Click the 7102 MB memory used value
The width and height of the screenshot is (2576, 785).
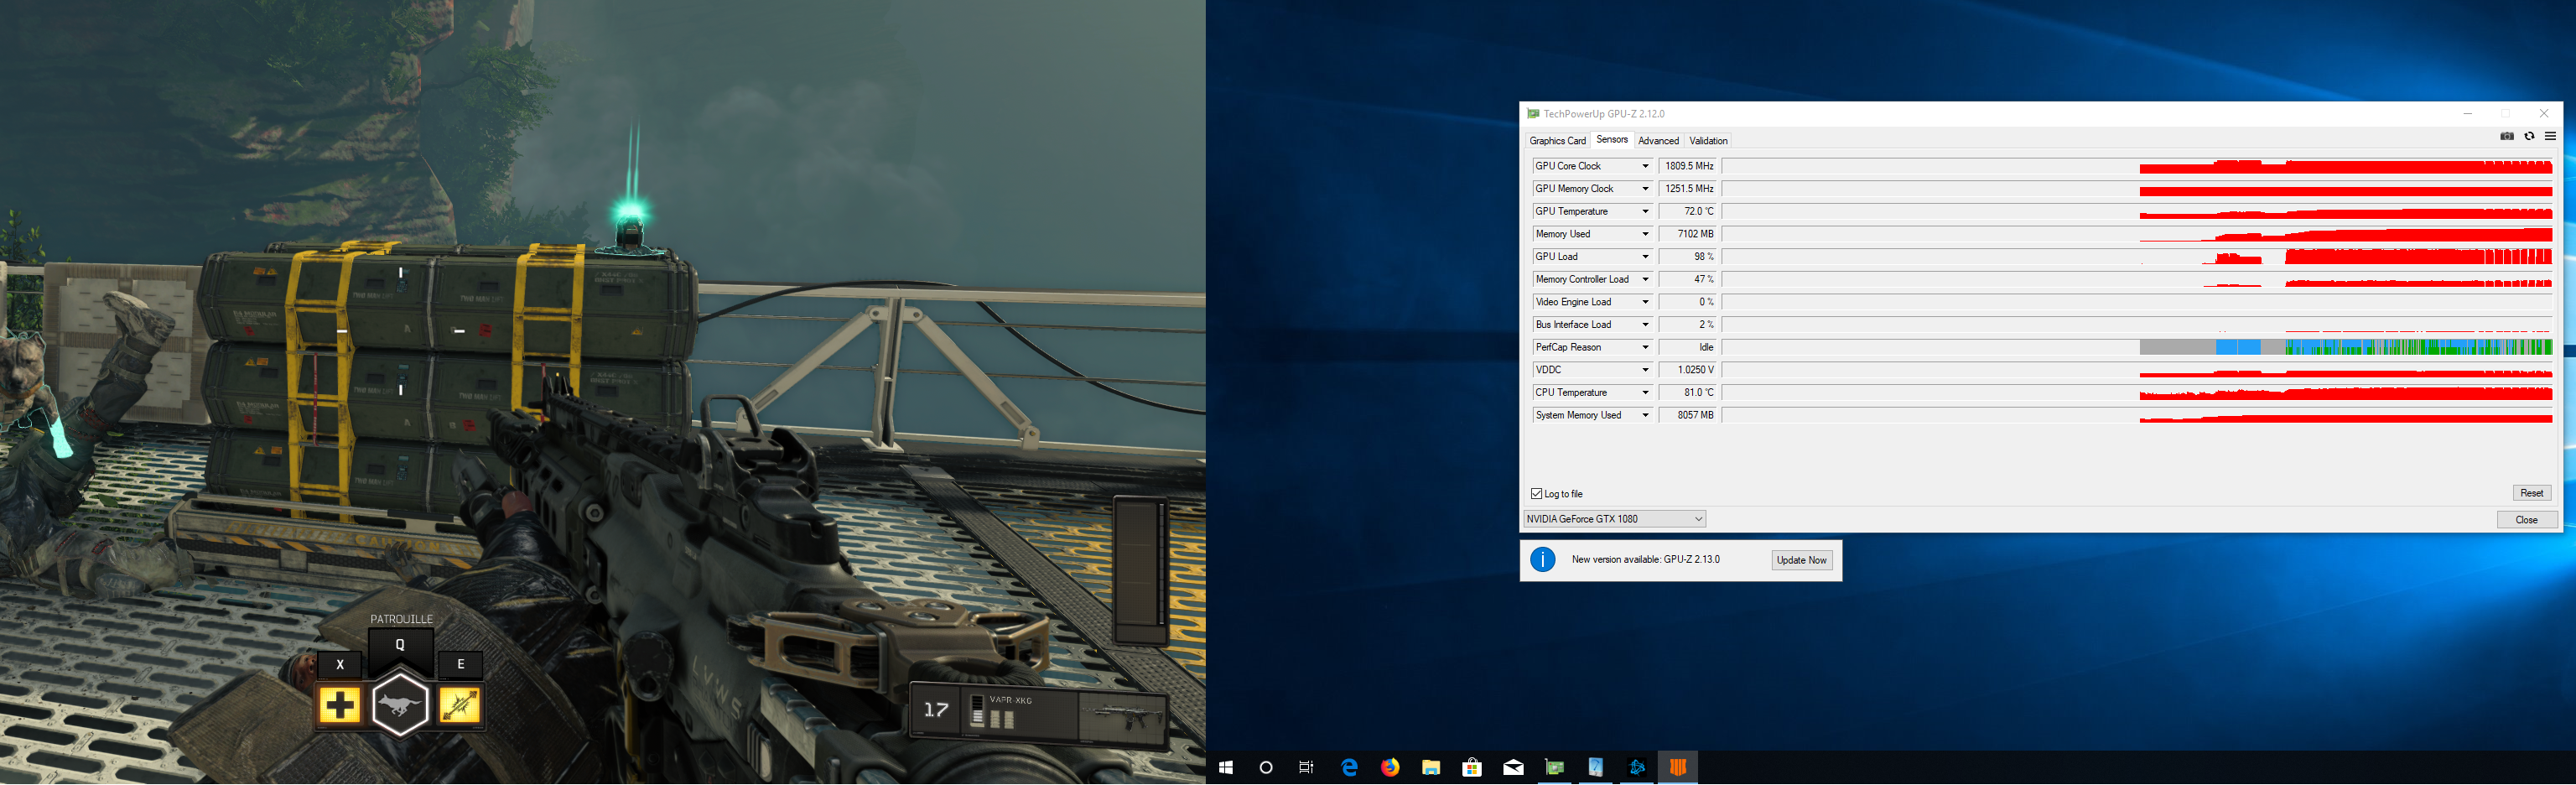[1689, 234]
